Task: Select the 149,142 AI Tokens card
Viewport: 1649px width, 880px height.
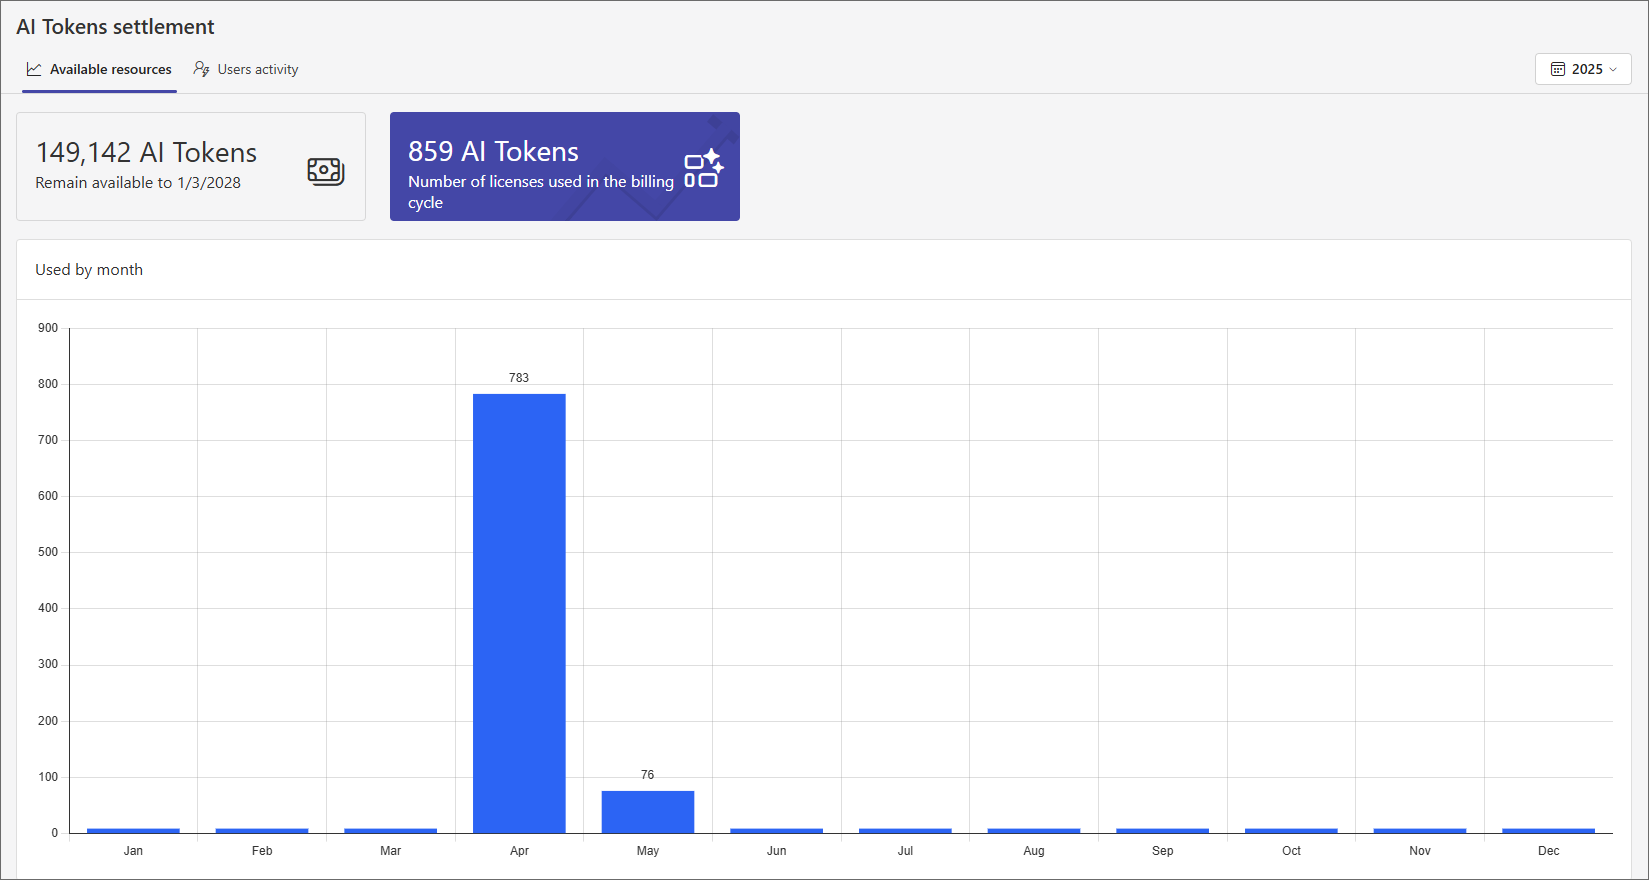Action: click(x=191, y=166)
